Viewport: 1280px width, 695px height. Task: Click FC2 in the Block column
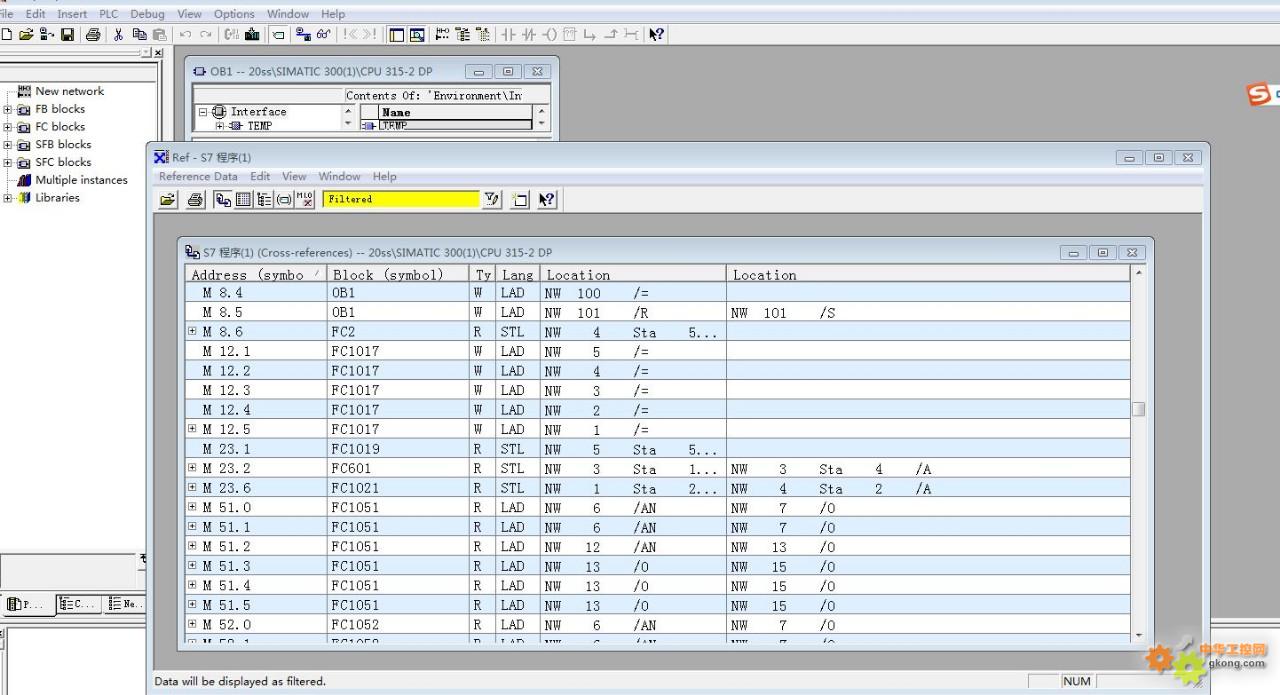[343, 332]
